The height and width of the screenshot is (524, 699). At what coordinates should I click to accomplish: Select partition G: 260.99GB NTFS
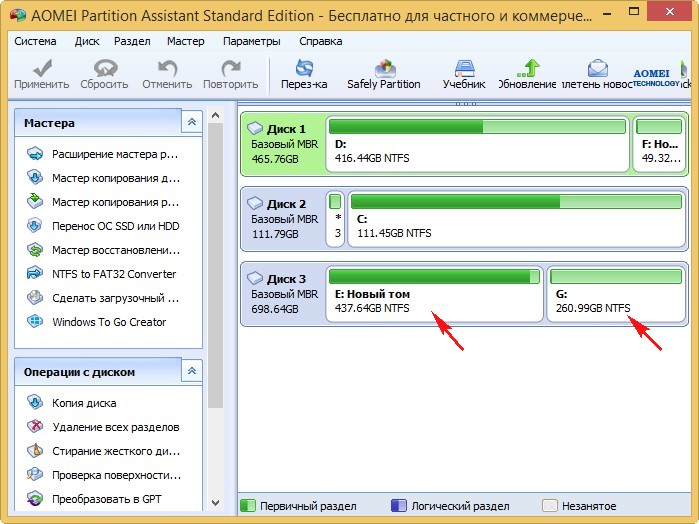coord(616,294)
